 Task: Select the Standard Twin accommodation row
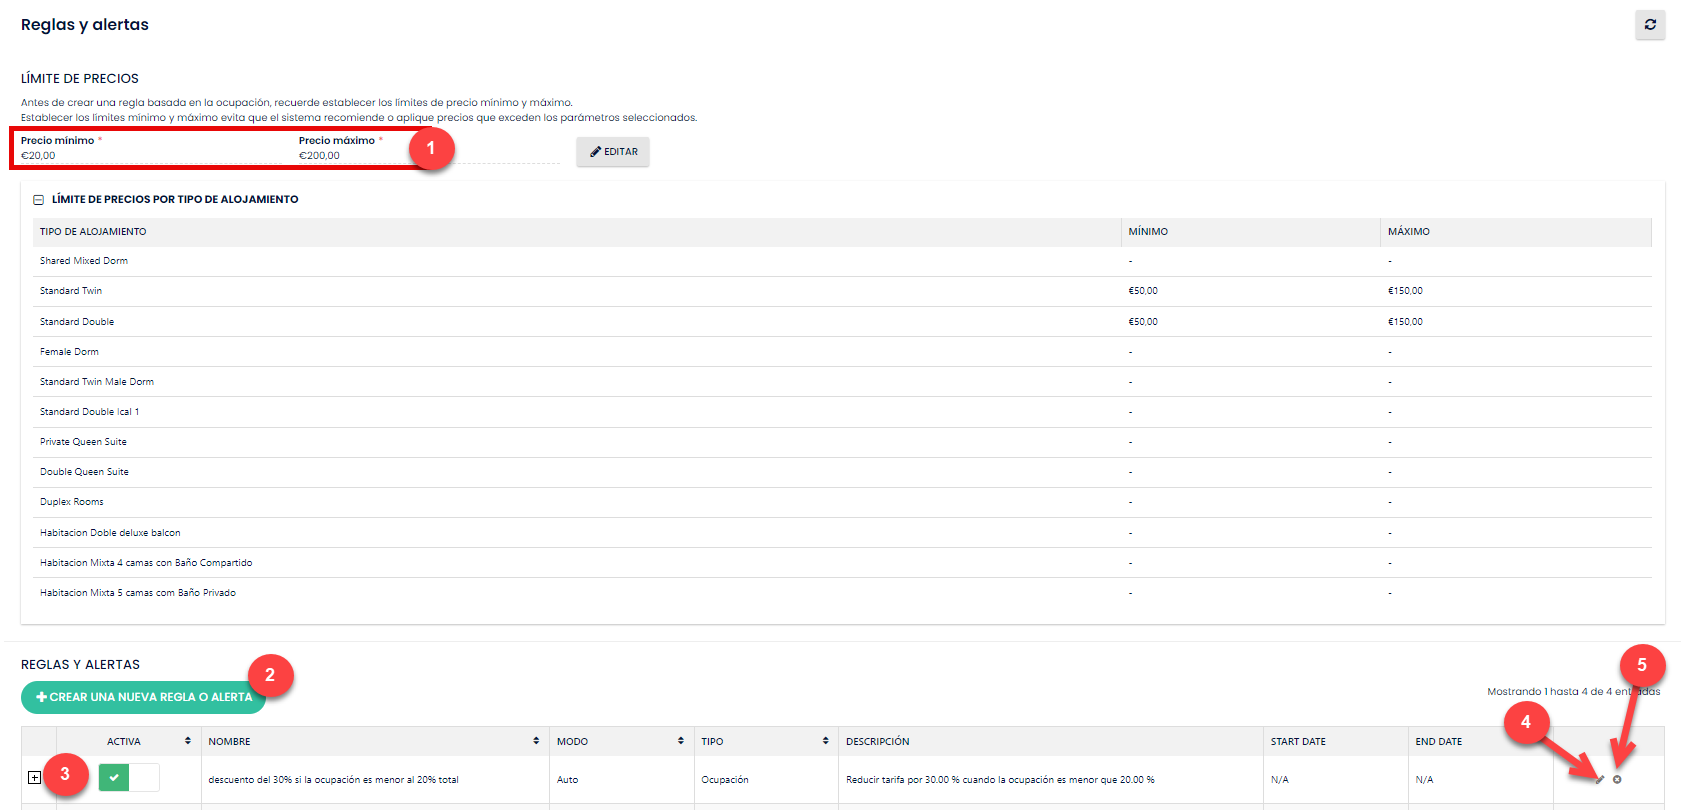tap(71, 291)
